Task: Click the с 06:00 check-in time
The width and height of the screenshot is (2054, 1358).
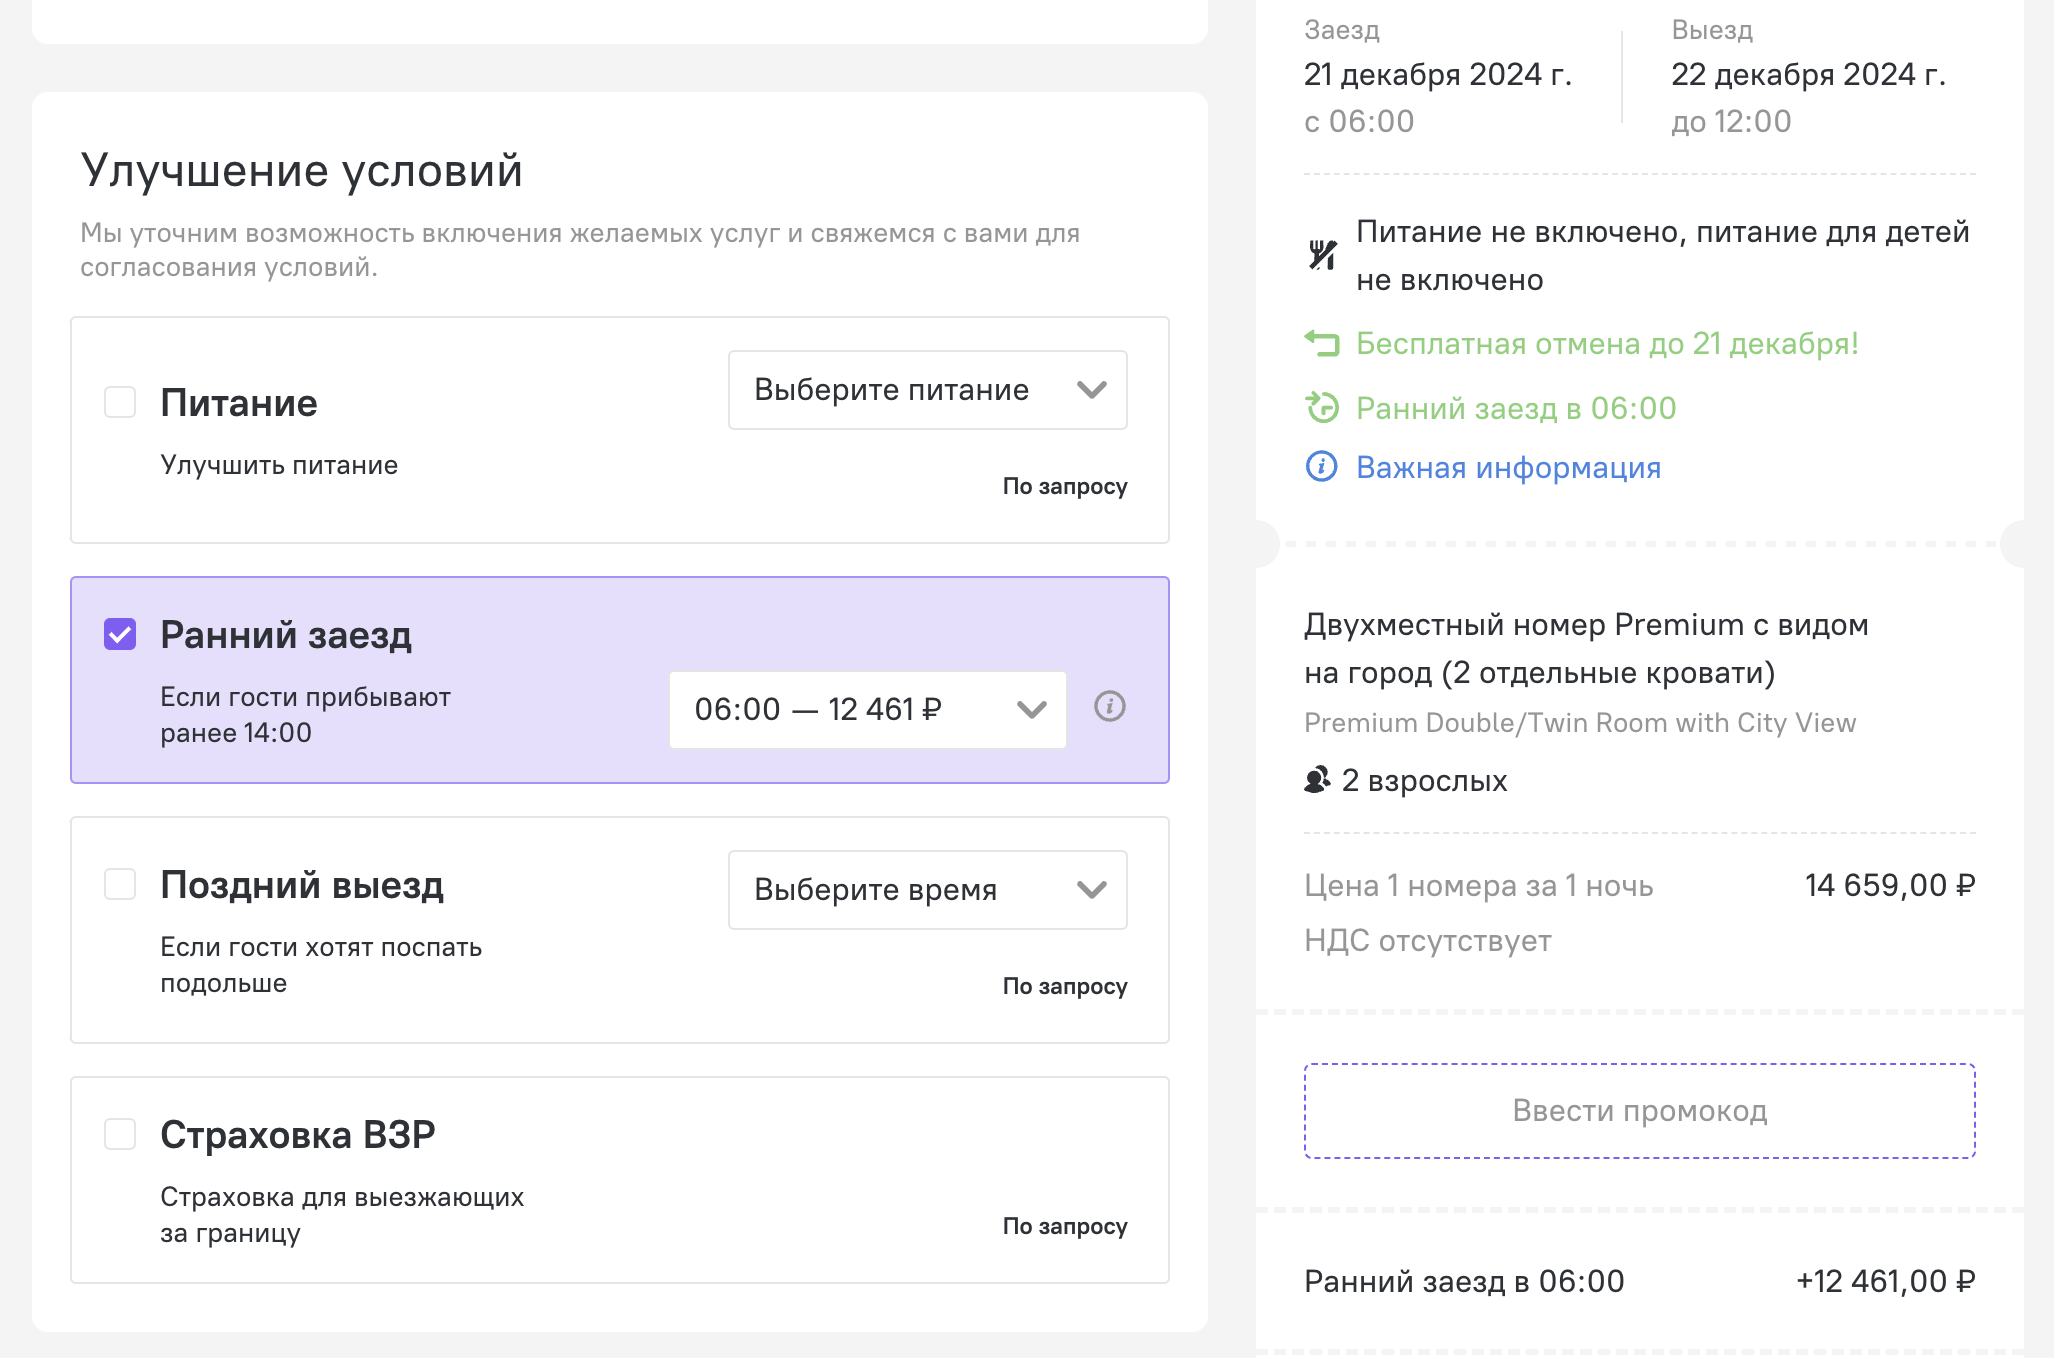Action: [x=1359, y=122]
